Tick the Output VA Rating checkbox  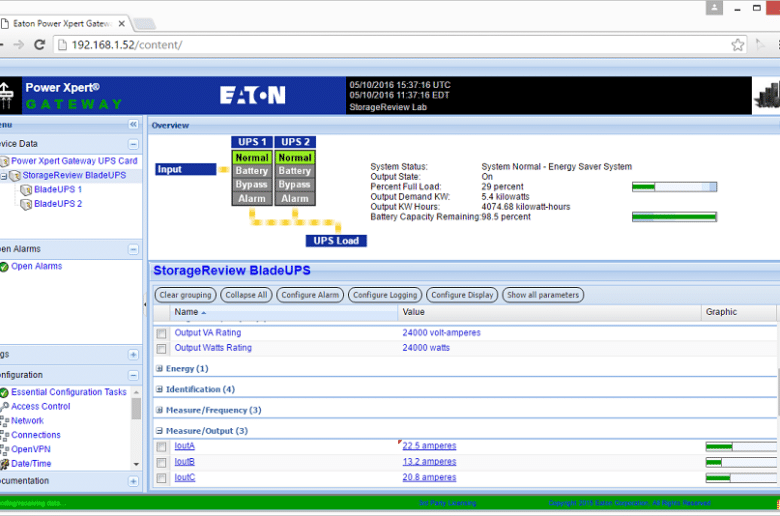(161, 333)
